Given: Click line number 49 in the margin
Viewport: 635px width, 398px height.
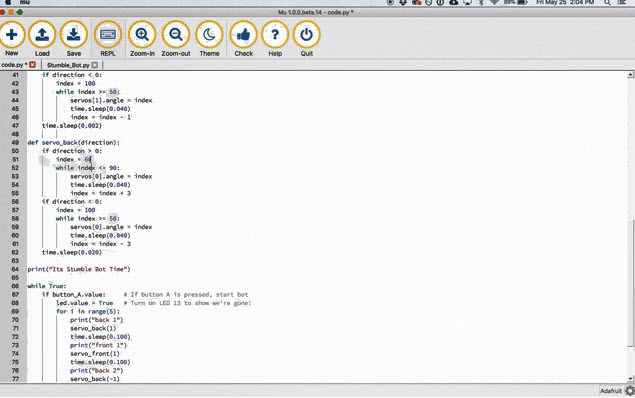Looking at the screenshot, I should pyautogui.click(x=15, y=143).
